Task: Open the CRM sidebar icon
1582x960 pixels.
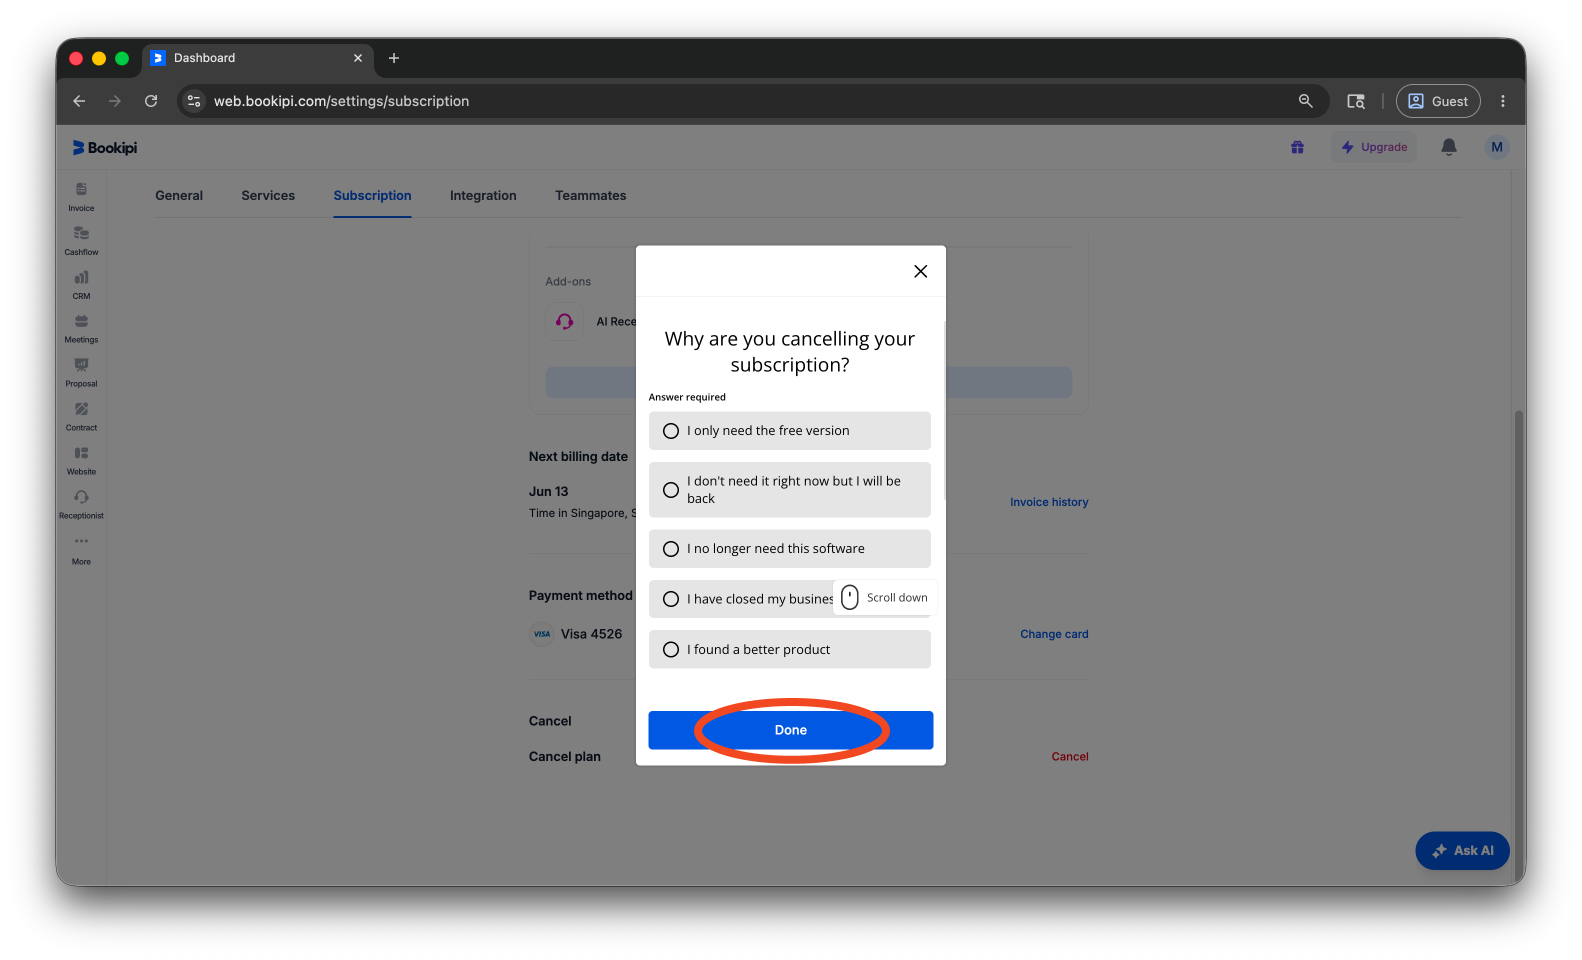Action: [81, 284]
